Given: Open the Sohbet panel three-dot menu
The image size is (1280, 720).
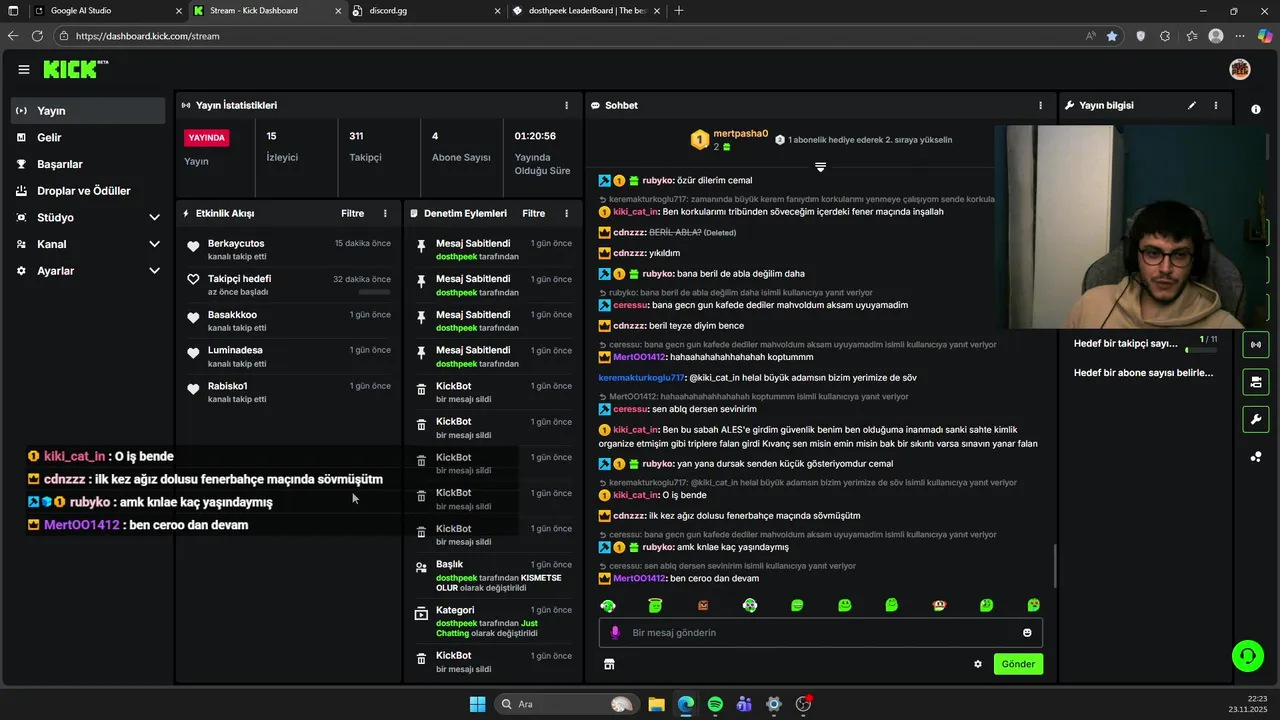Looking at the screenshot, I should point(1040,105).
